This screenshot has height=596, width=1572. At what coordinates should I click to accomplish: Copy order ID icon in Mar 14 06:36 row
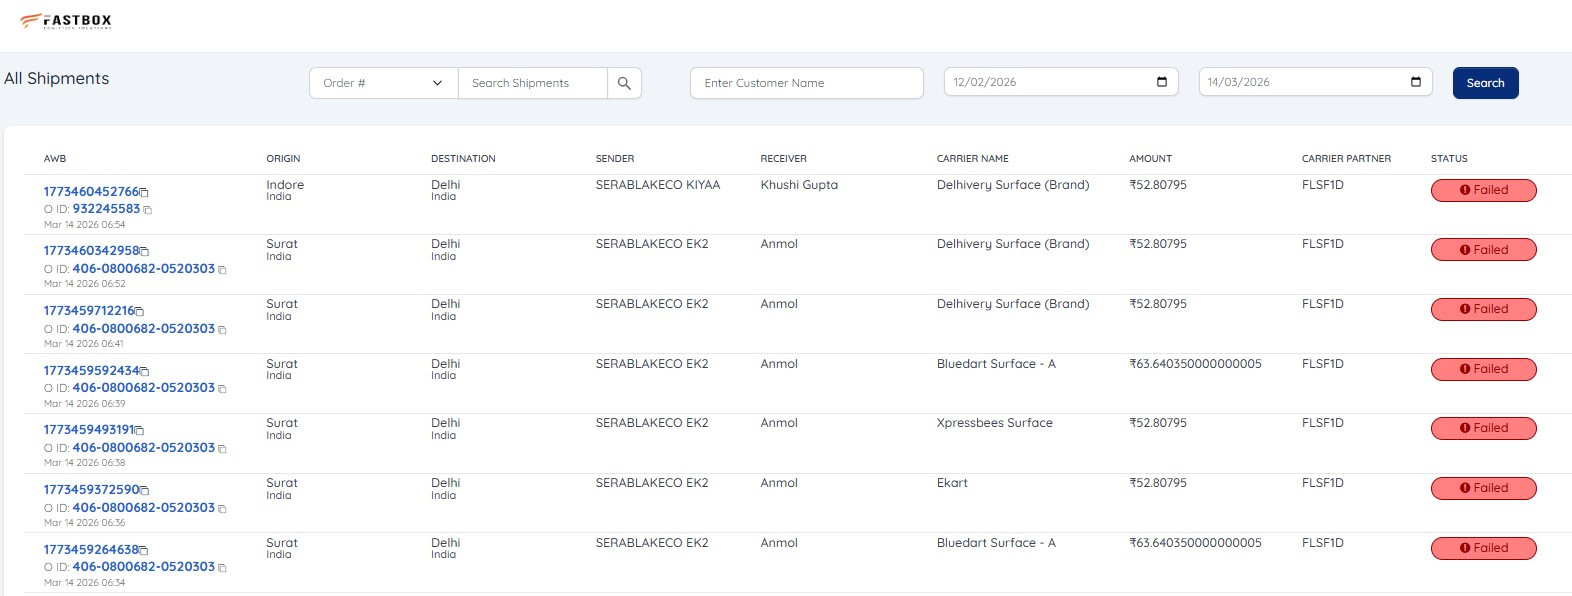pos(222,509)
